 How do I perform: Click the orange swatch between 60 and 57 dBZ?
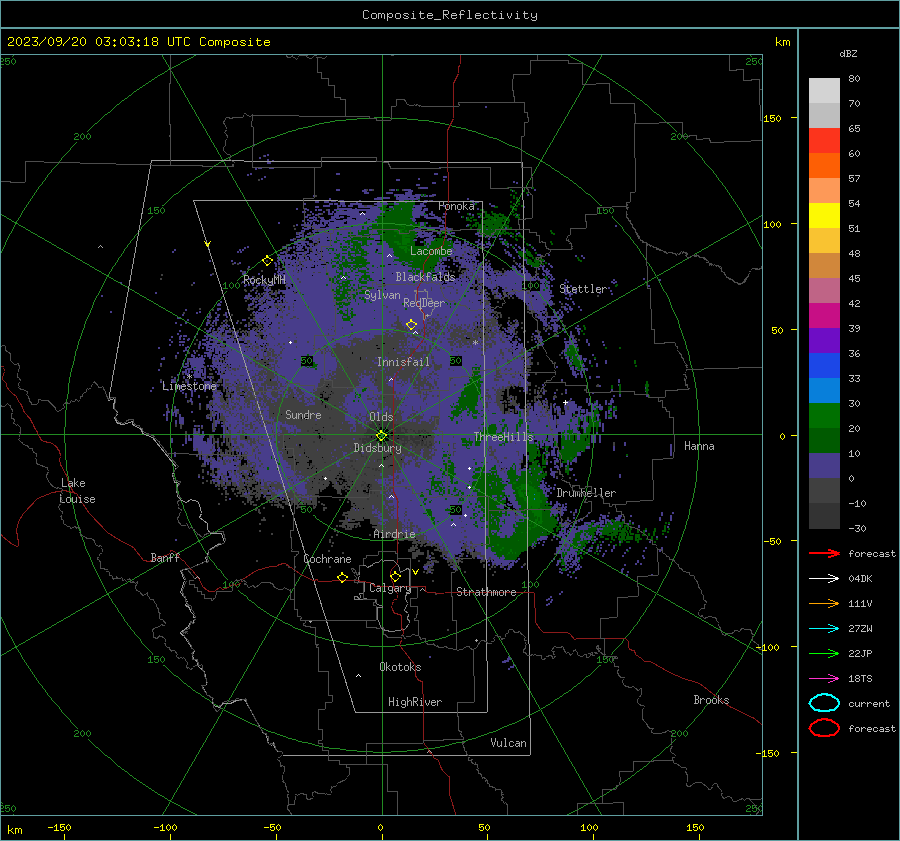[824, 166]
